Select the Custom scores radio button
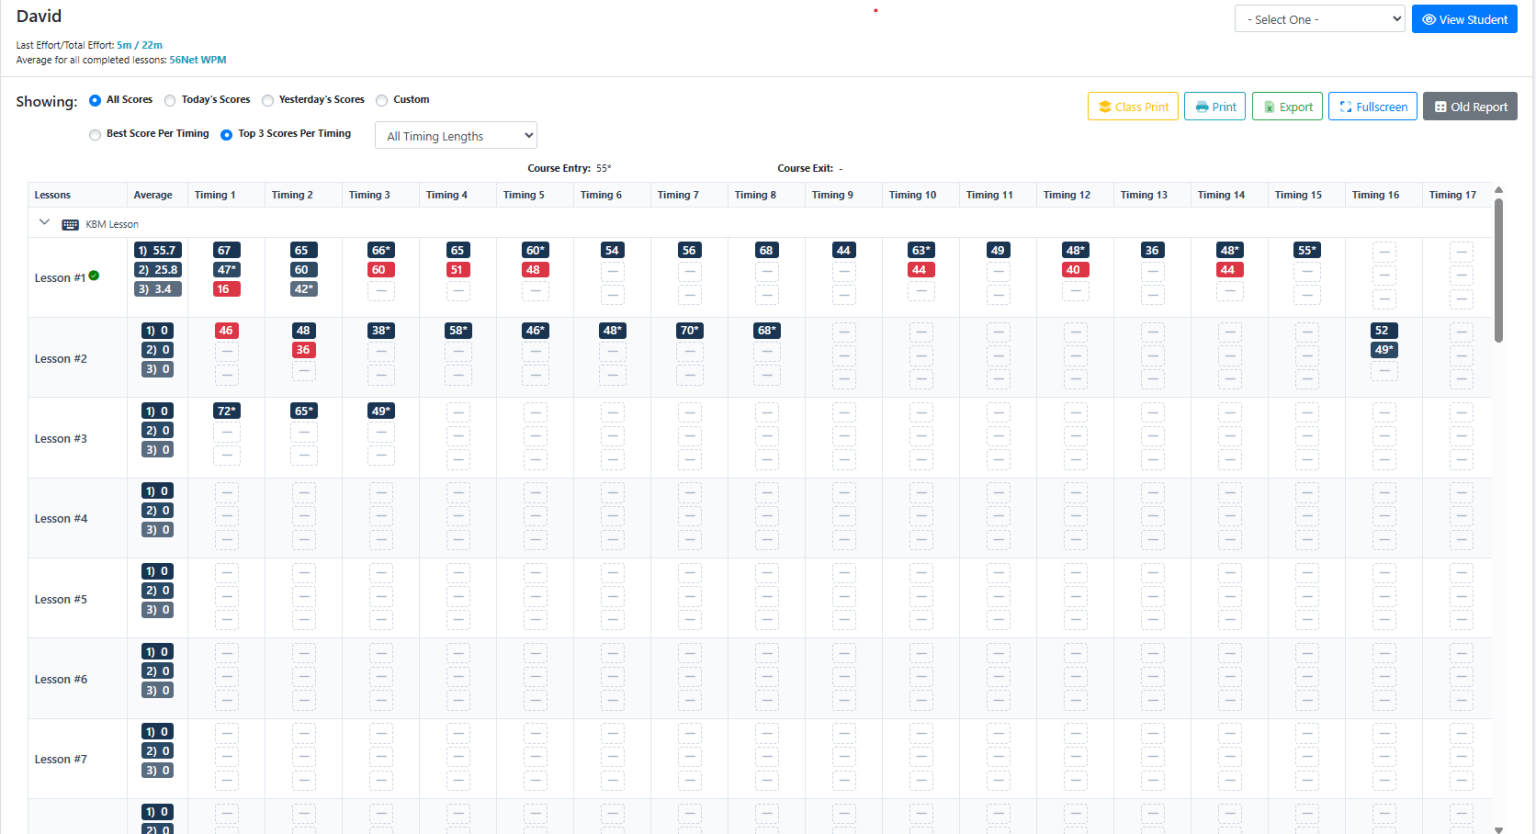The width and height of the screenshot is (1536, 834). point(382,100)
